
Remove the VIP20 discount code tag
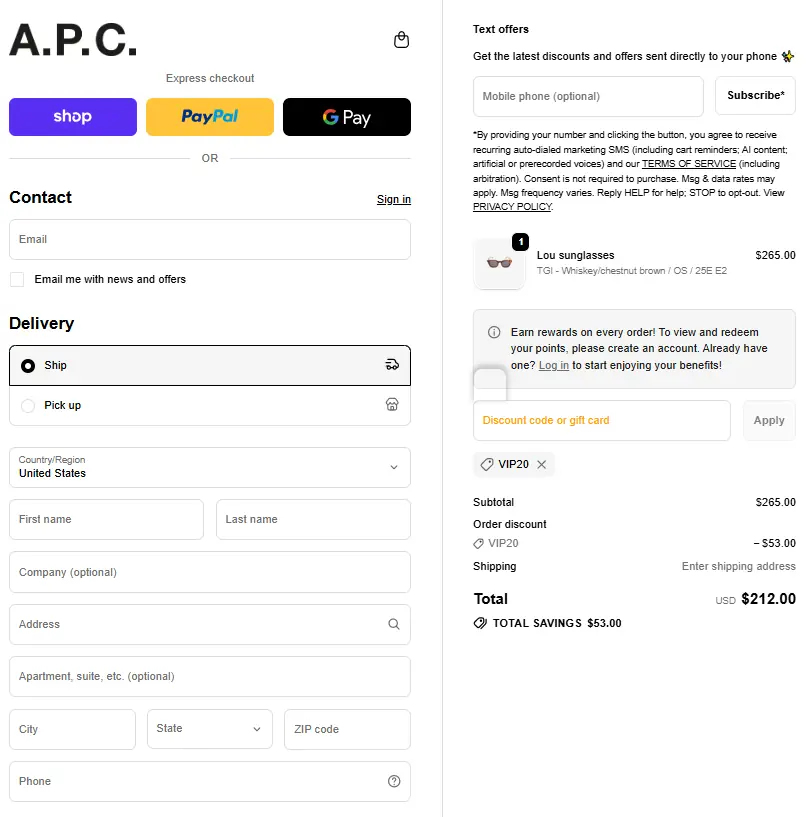point(542,464)
